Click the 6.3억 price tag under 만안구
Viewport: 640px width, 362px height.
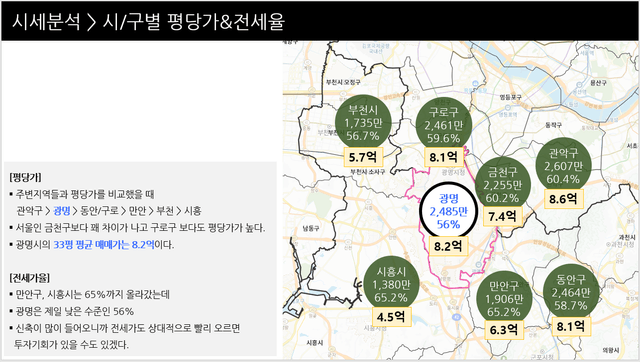504,330
